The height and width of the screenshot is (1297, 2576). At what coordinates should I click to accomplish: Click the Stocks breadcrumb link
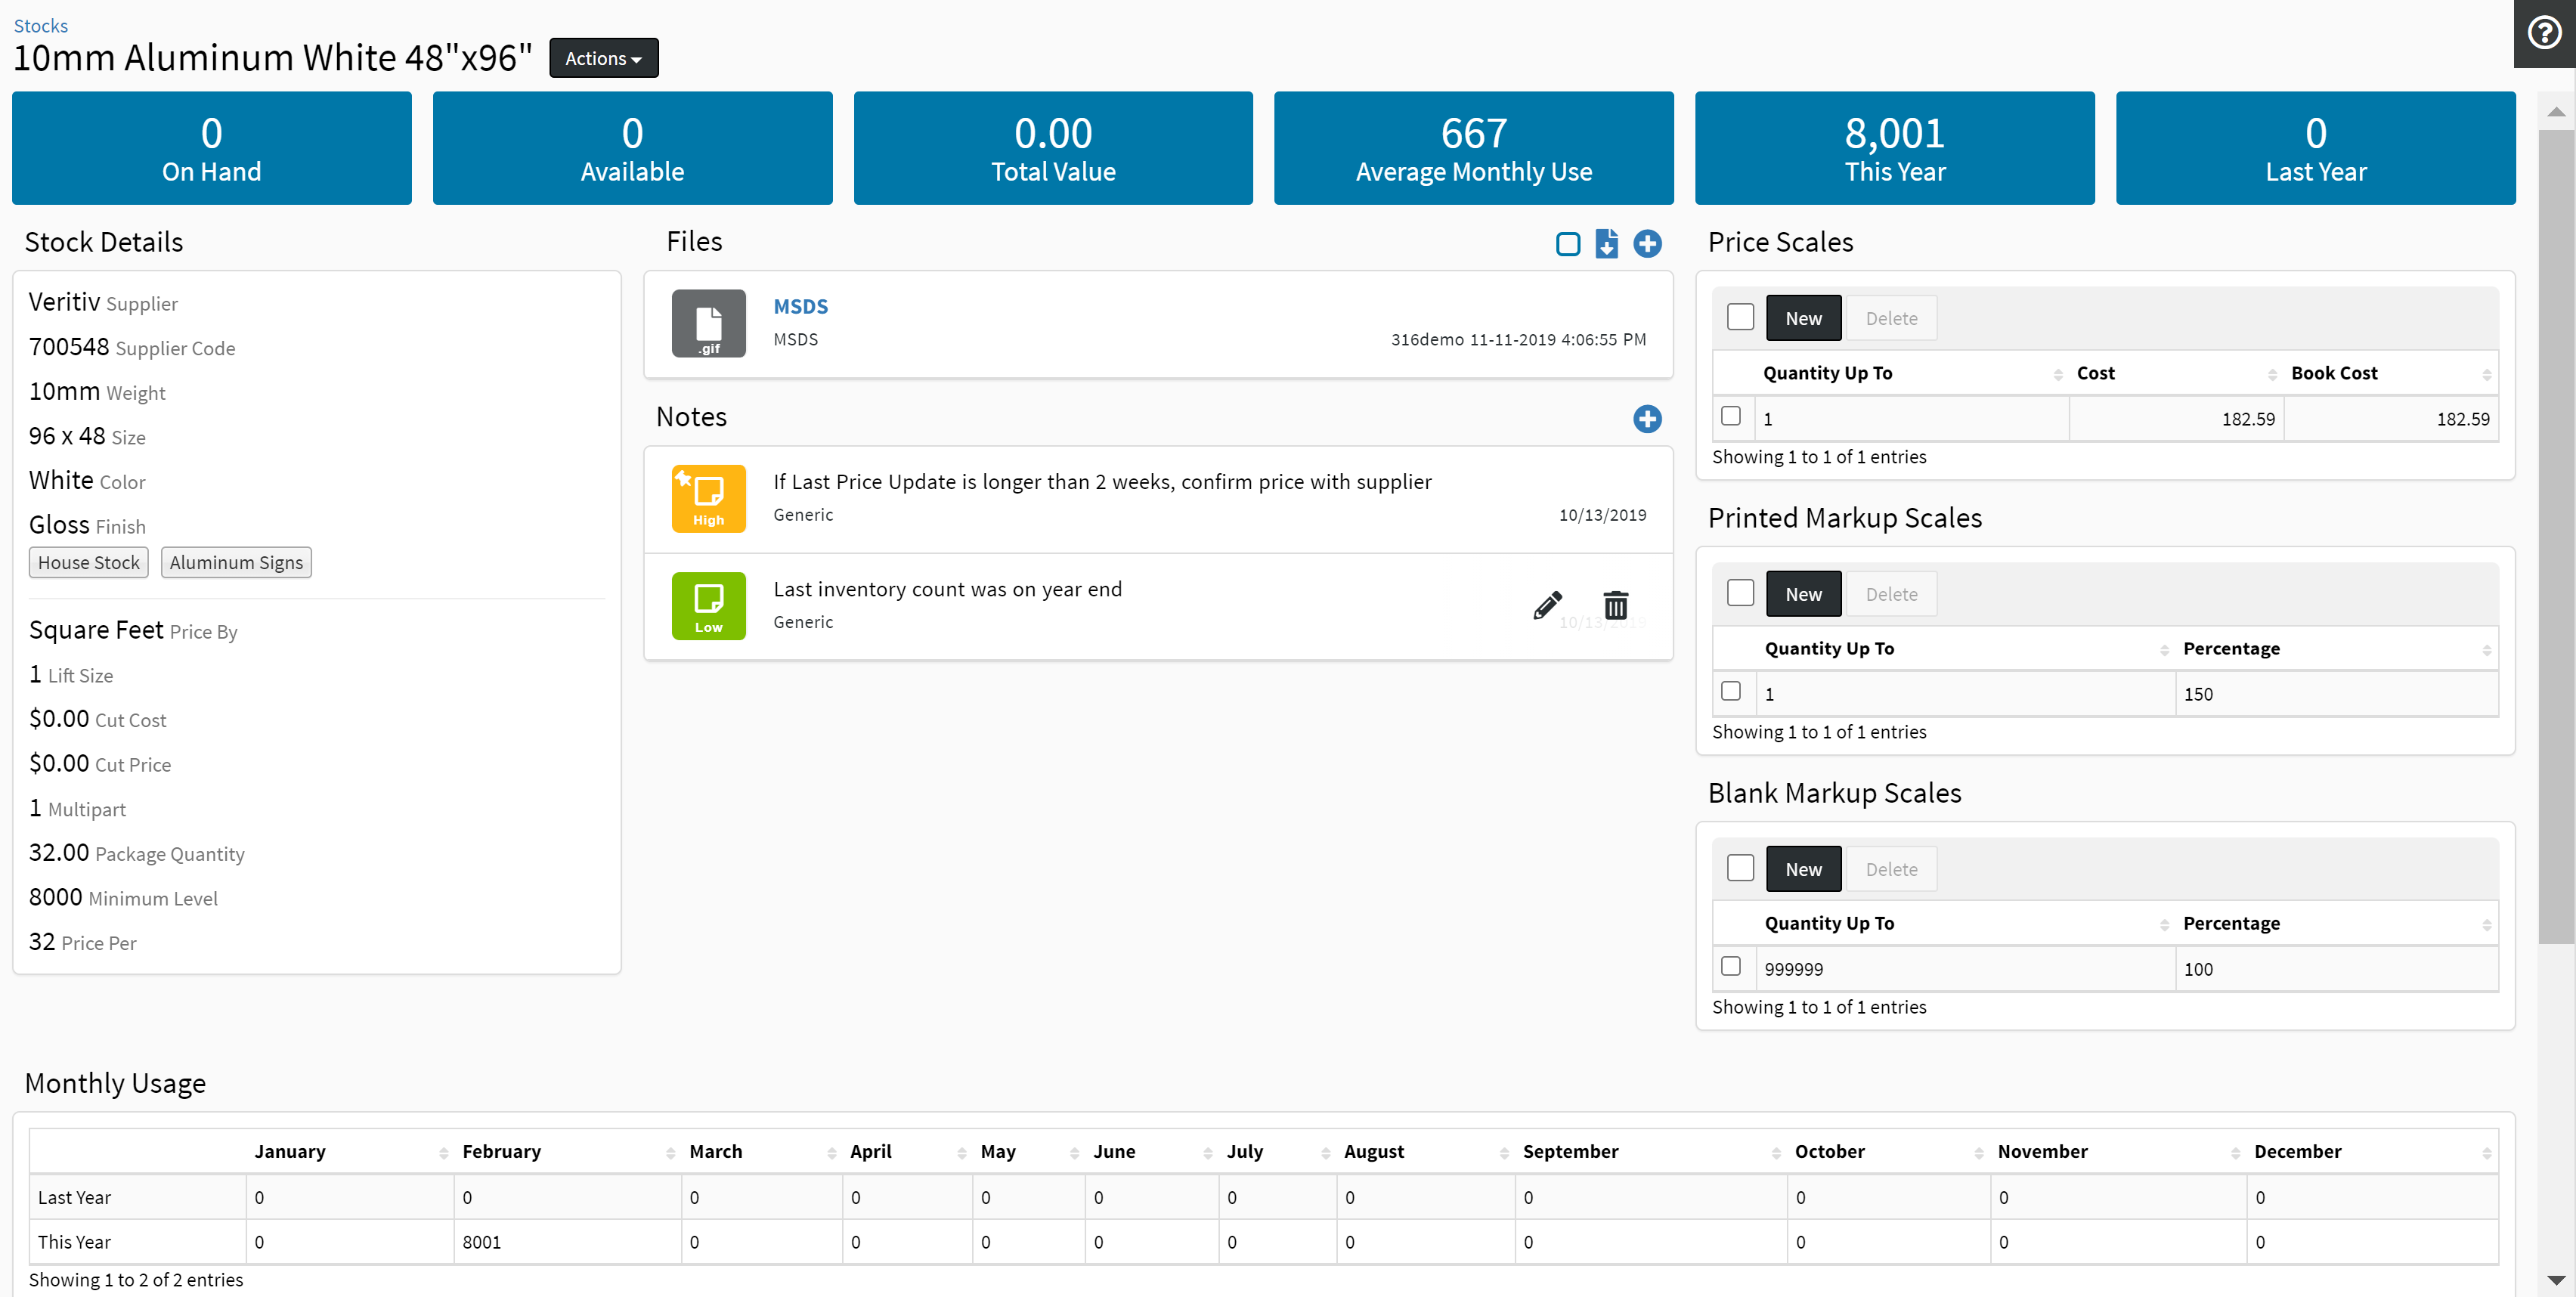click(x=41, y=25)
